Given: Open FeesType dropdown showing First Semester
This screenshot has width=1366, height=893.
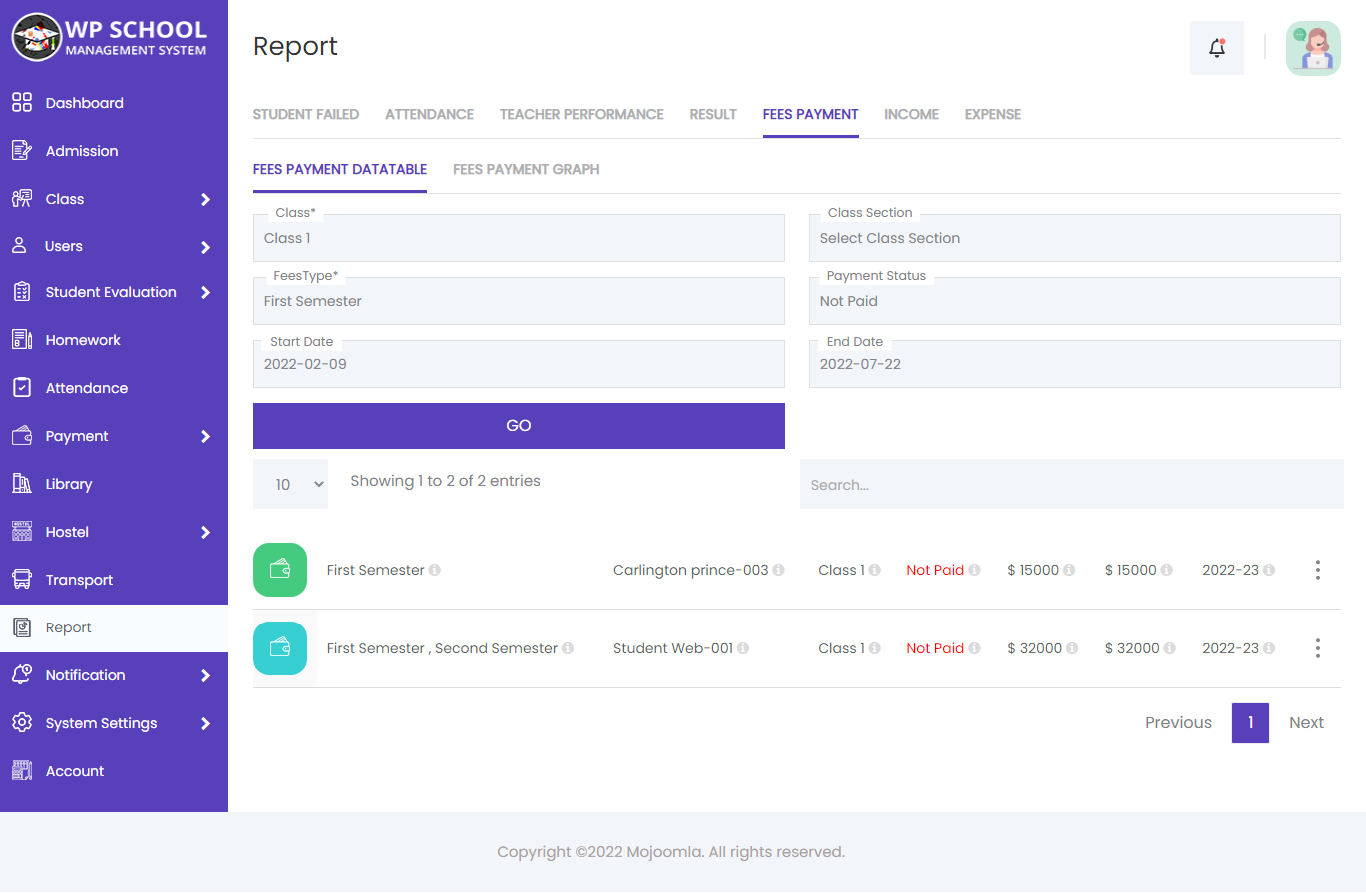Looking at the screenshot, I should (x=519, y=301).
